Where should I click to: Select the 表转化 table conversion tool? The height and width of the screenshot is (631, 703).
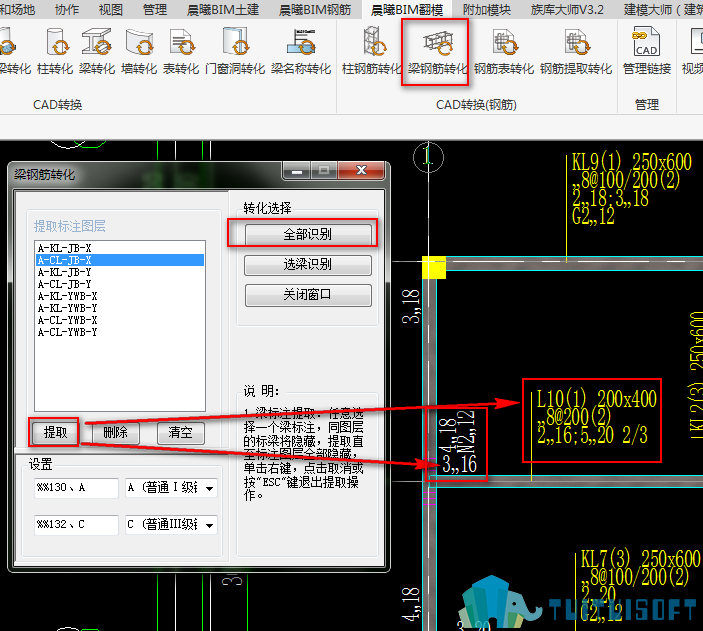(x=181, y=51)
